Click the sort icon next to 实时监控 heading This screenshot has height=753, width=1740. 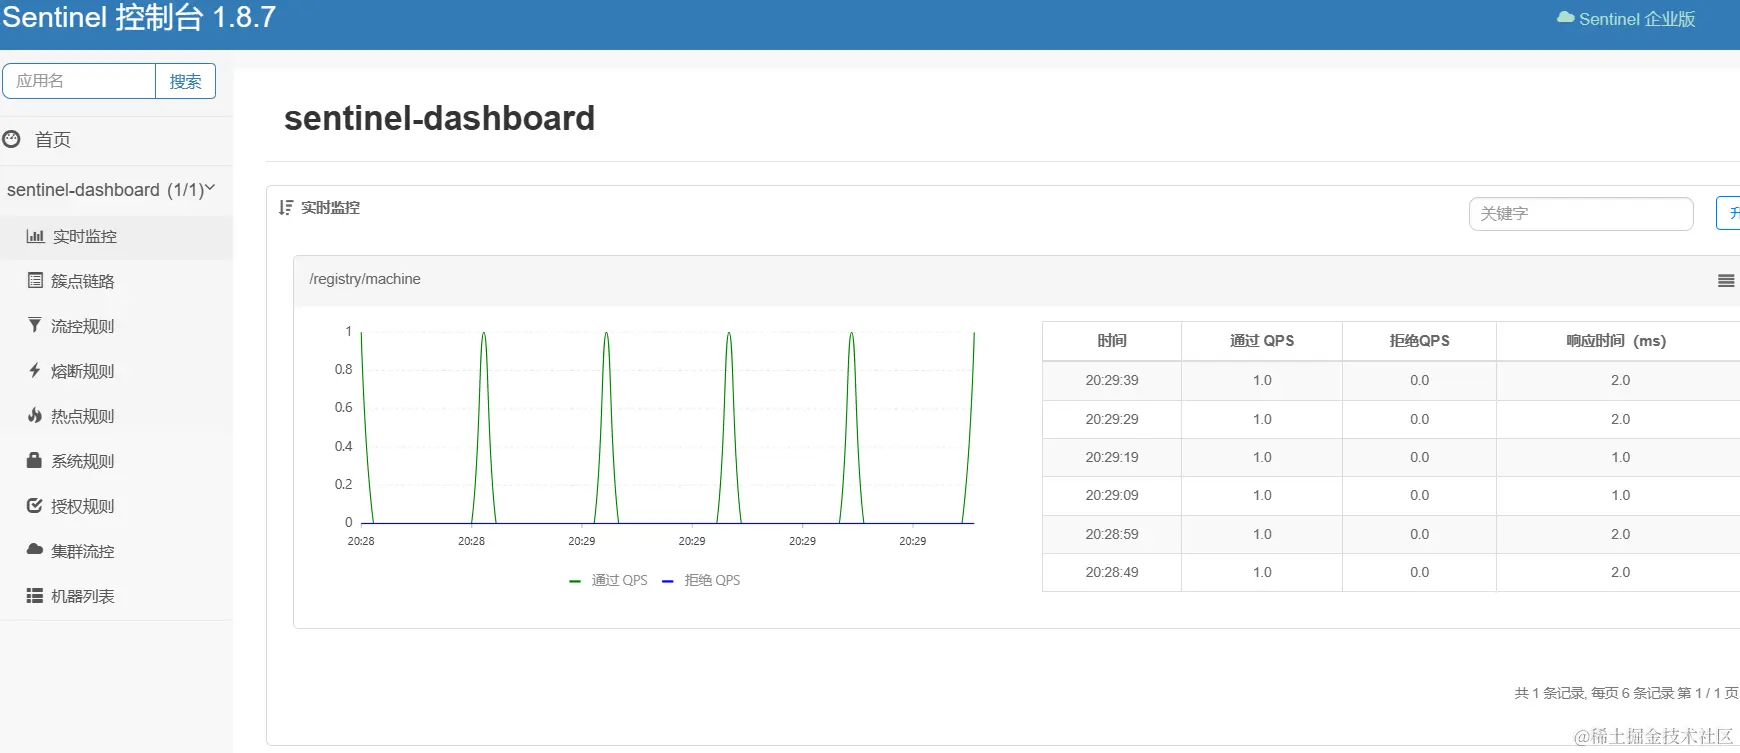286,208
